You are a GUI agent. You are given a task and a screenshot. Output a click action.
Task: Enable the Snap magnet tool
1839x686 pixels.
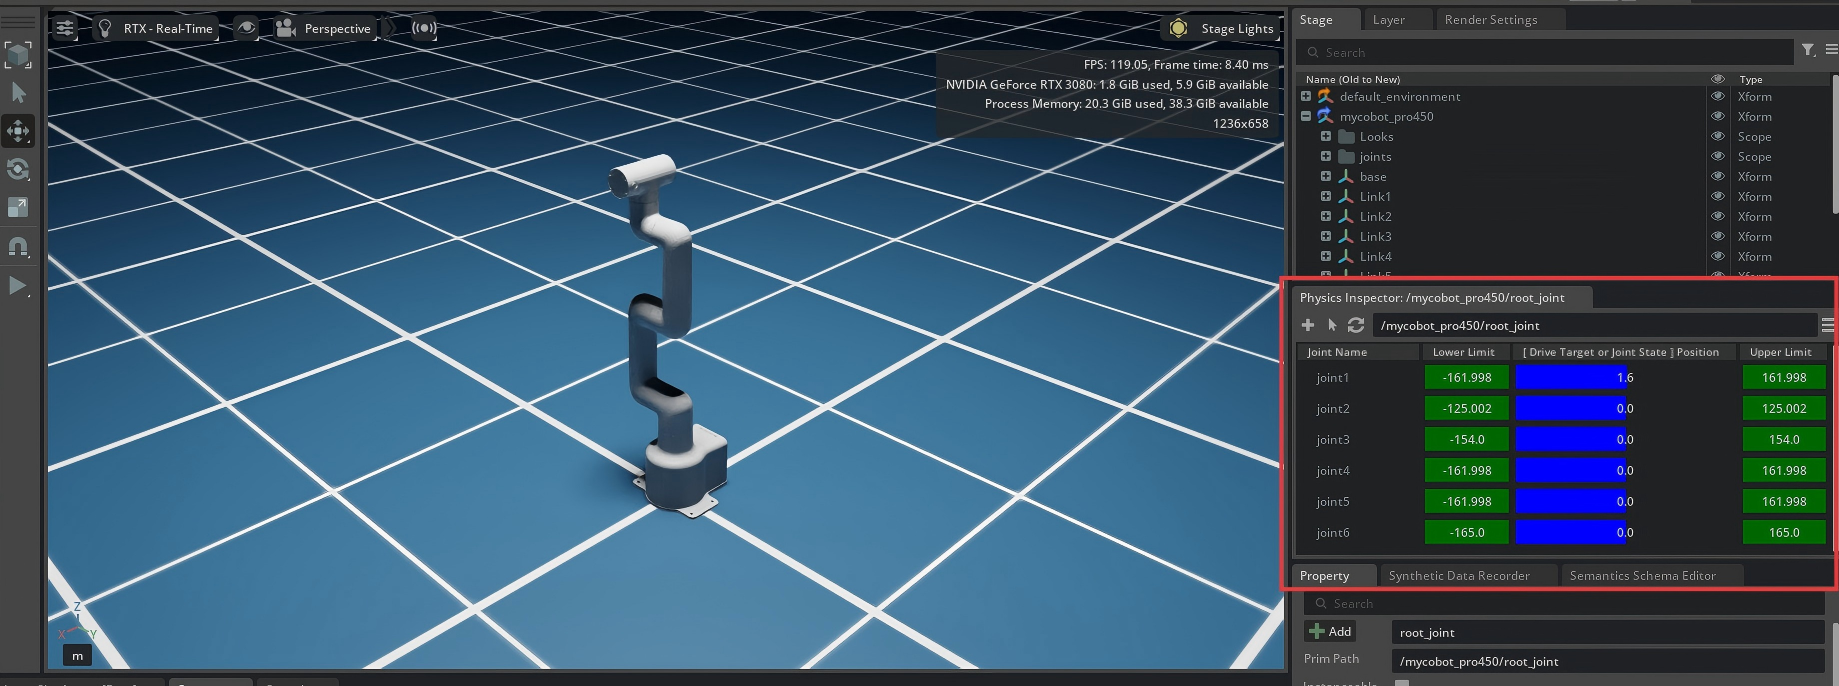[x=18, y=246]
